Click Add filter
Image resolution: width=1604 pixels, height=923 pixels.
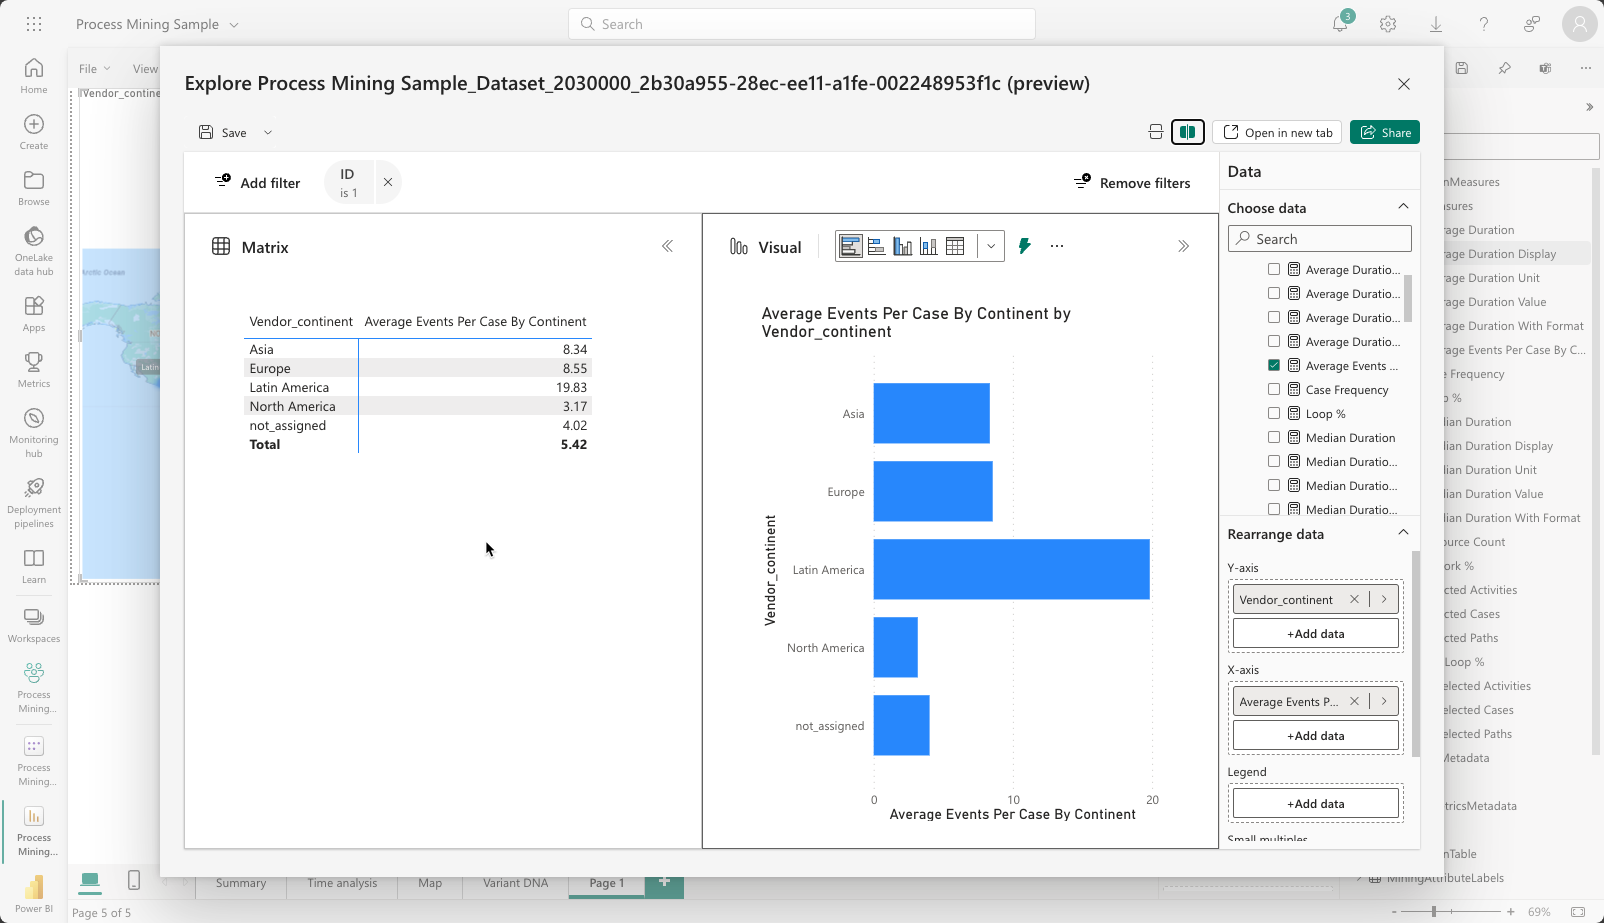257,182
